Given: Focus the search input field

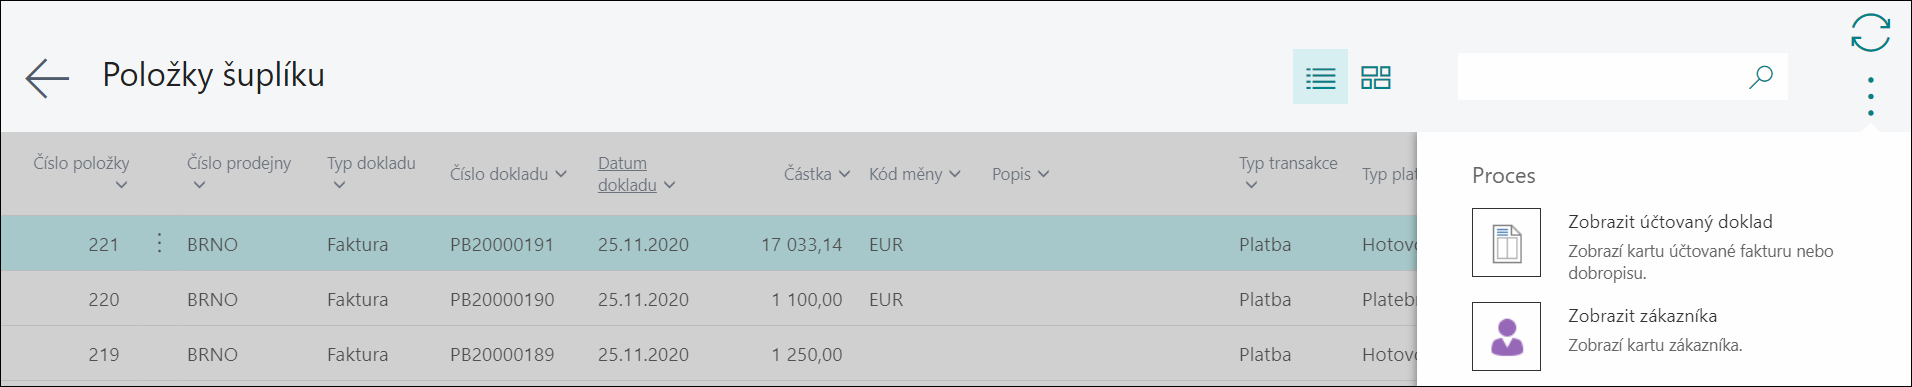Looking at the screenshot, I should [x=1602, y=77].
